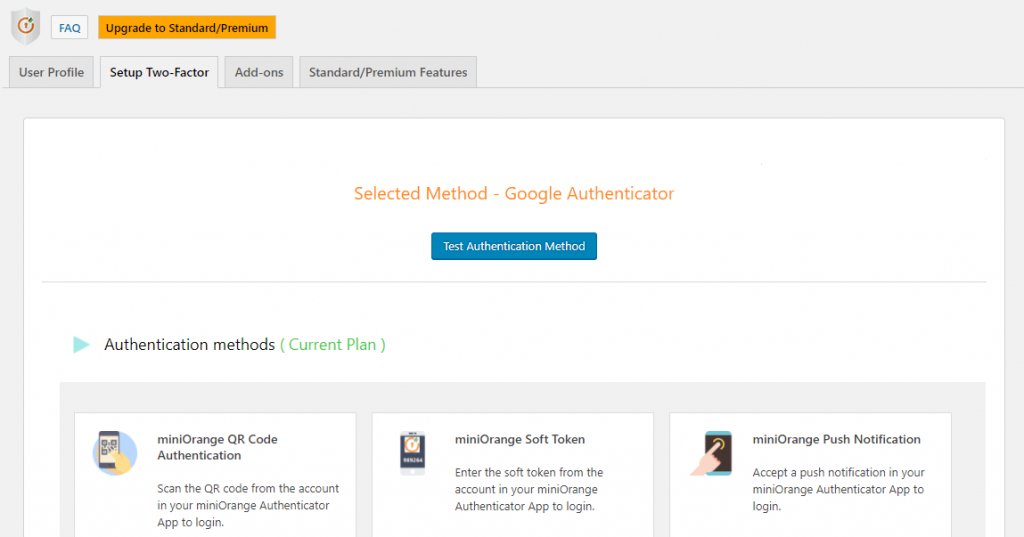Click the Scan the QR code description
The height and width of the screenshot is (537, 1024).
point(248,505)
